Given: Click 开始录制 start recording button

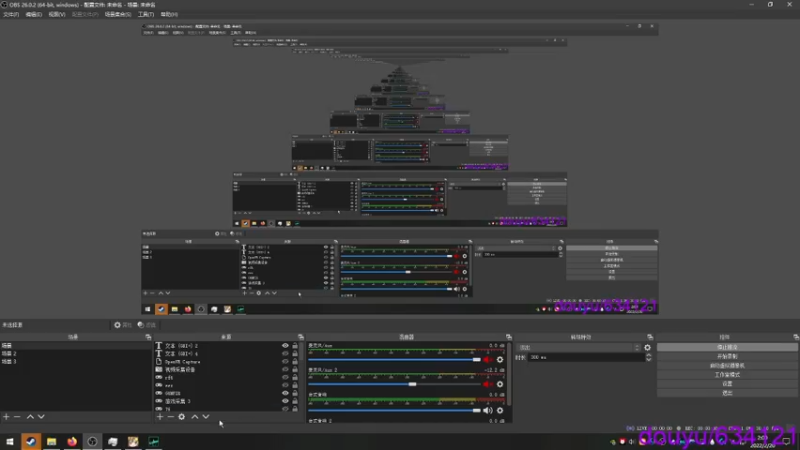Looking at the screenshot, I should (x=727, y=357).
